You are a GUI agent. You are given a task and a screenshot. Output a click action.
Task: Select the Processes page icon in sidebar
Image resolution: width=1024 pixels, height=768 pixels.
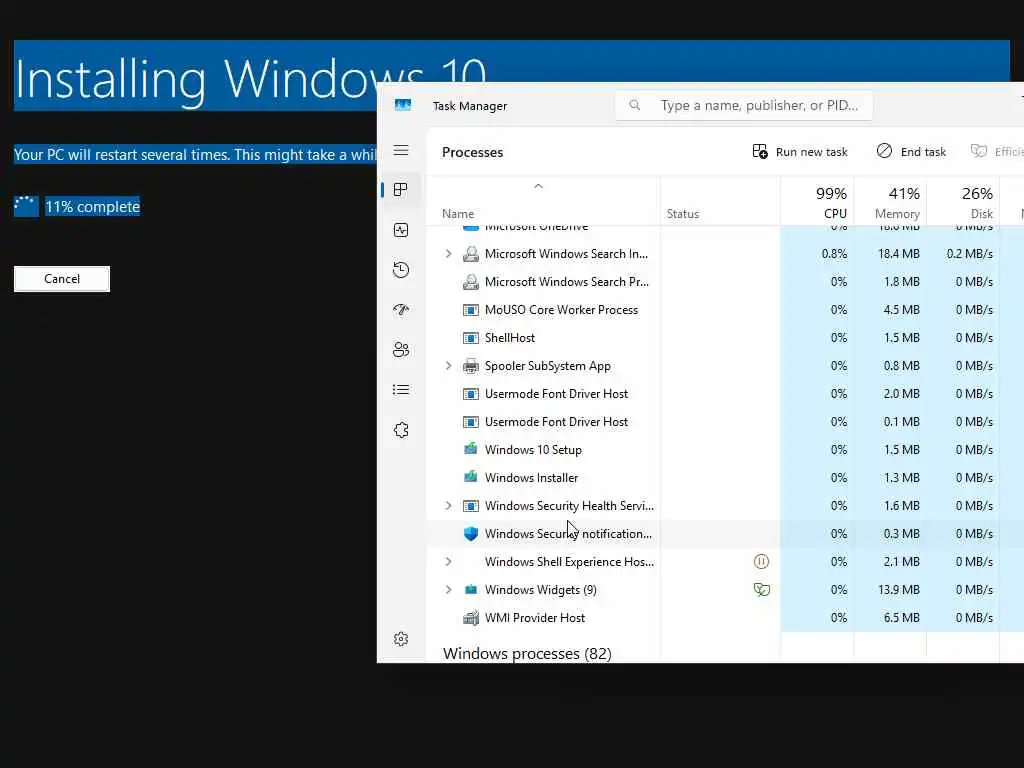coord(401,189)
